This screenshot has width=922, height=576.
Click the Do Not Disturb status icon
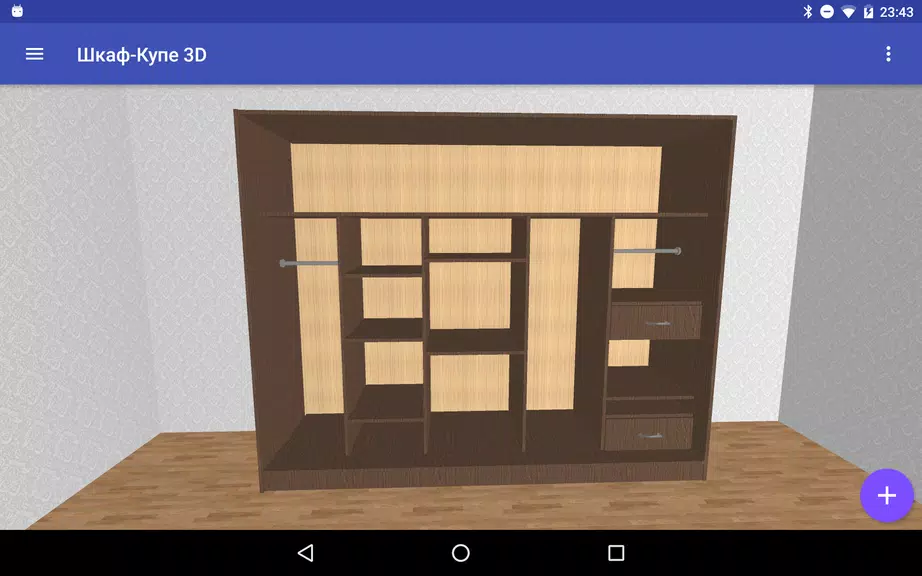827,11
